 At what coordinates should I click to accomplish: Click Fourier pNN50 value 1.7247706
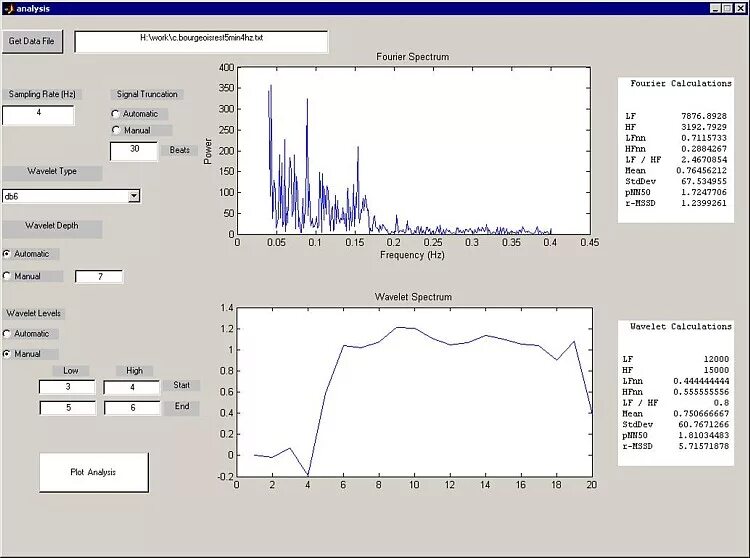[x=704, y=192]
